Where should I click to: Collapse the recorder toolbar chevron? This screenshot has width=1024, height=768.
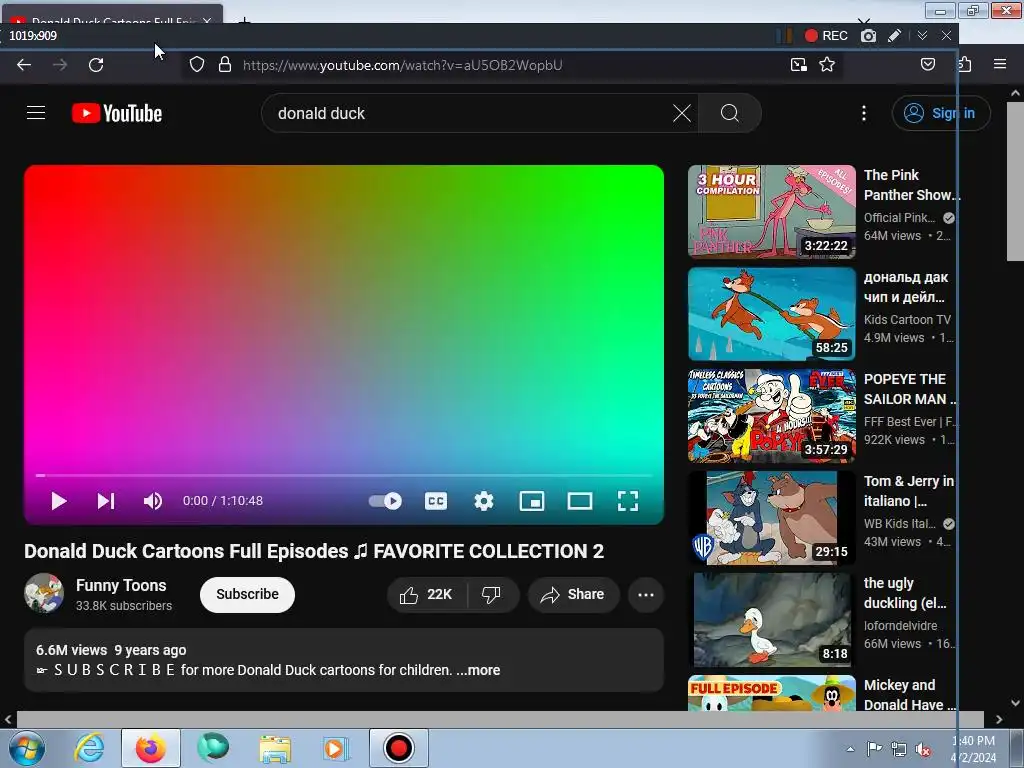[922, 36]
